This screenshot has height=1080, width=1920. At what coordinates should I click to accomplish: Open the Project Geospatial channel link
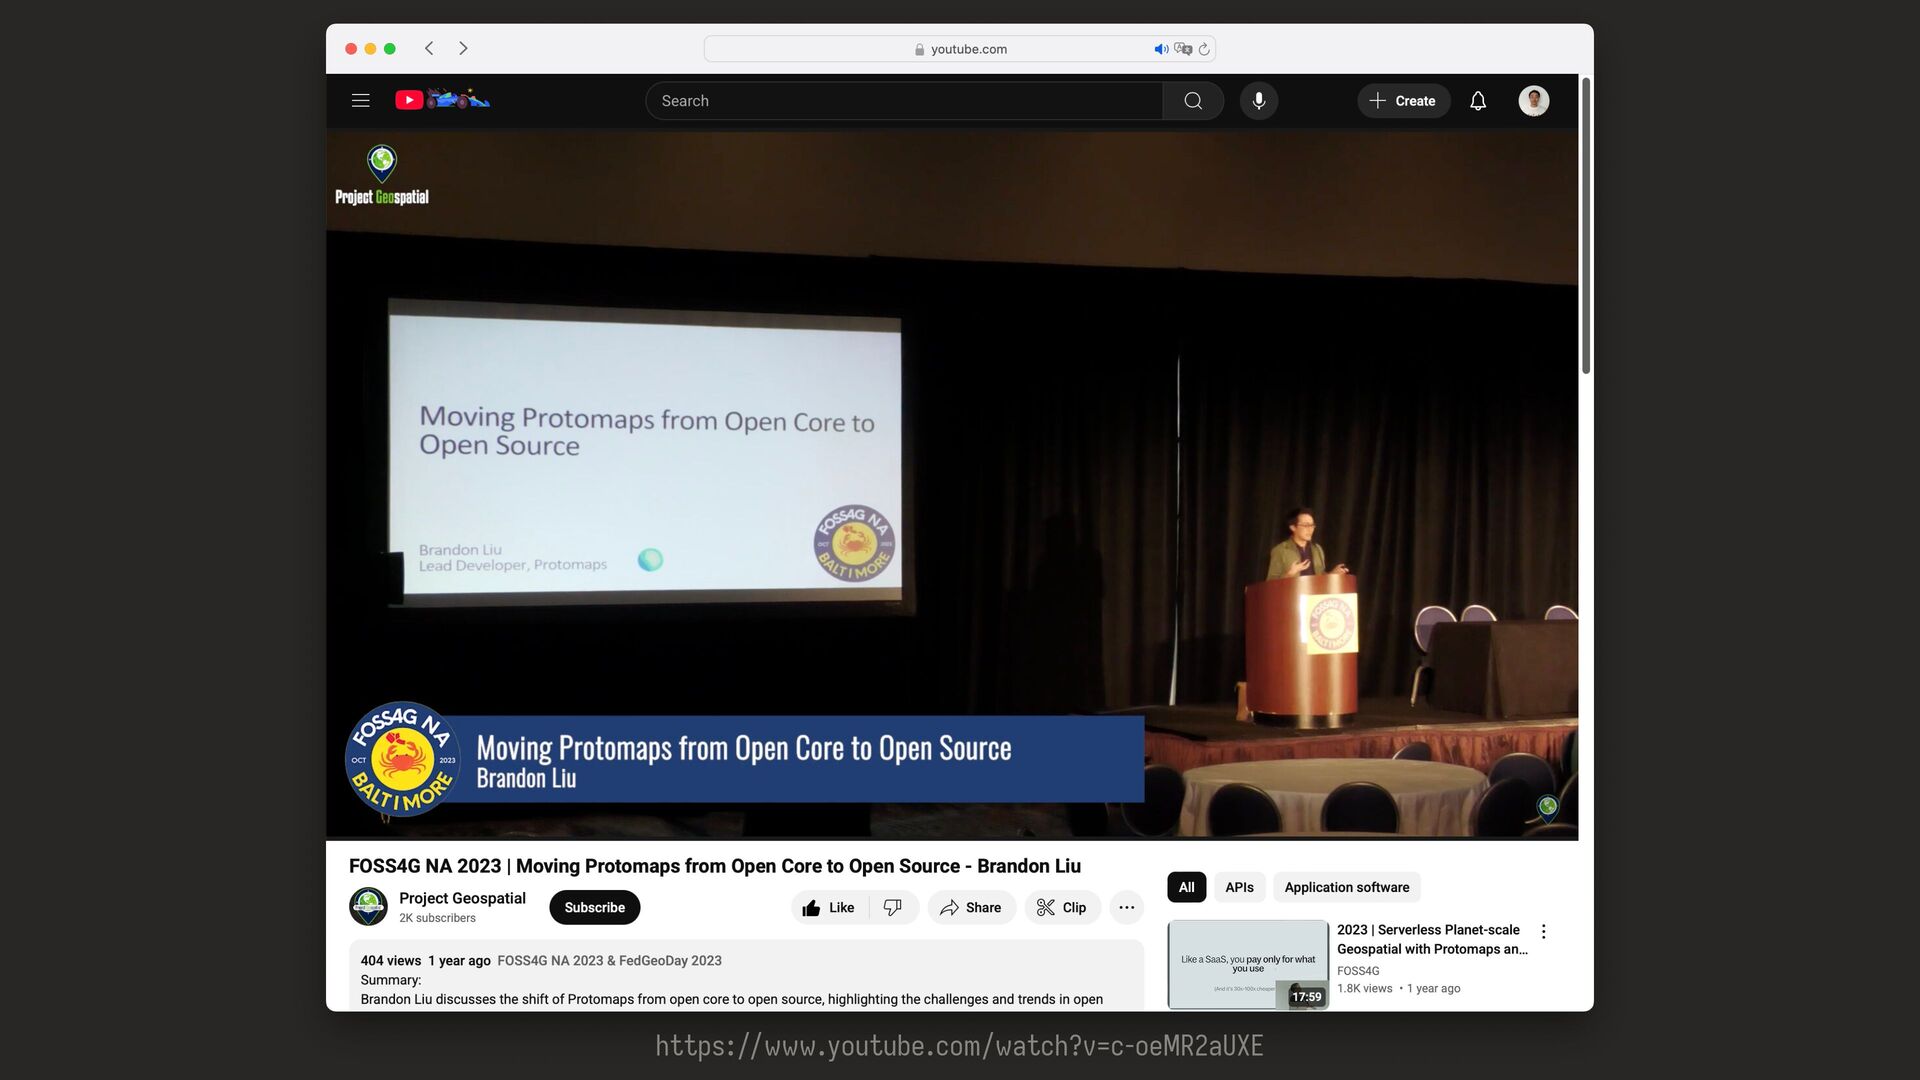point(462,898)
